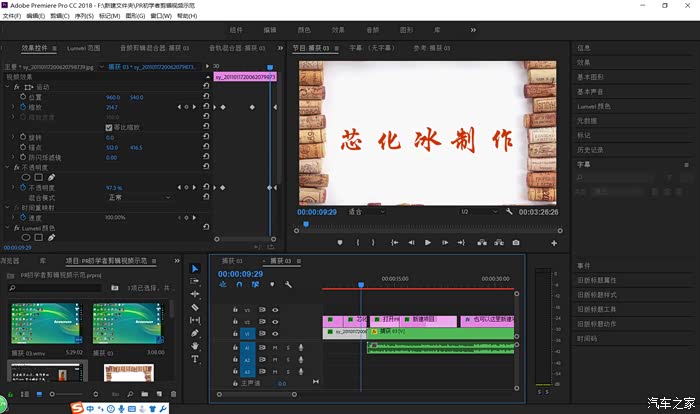
Task: Toggle V3 track eye visibility
Action: (275, 310)
